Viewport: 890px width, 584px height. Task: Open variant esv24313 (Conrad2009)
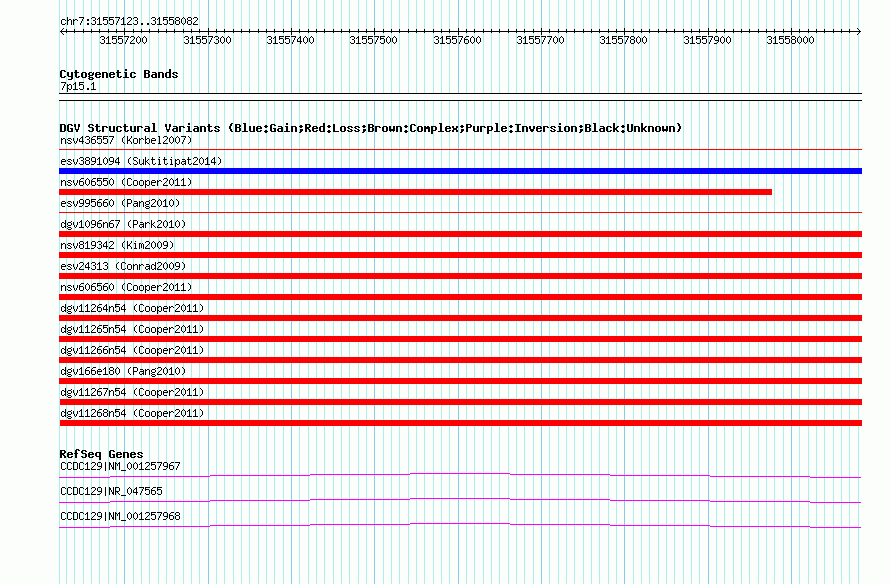[123, 266]
